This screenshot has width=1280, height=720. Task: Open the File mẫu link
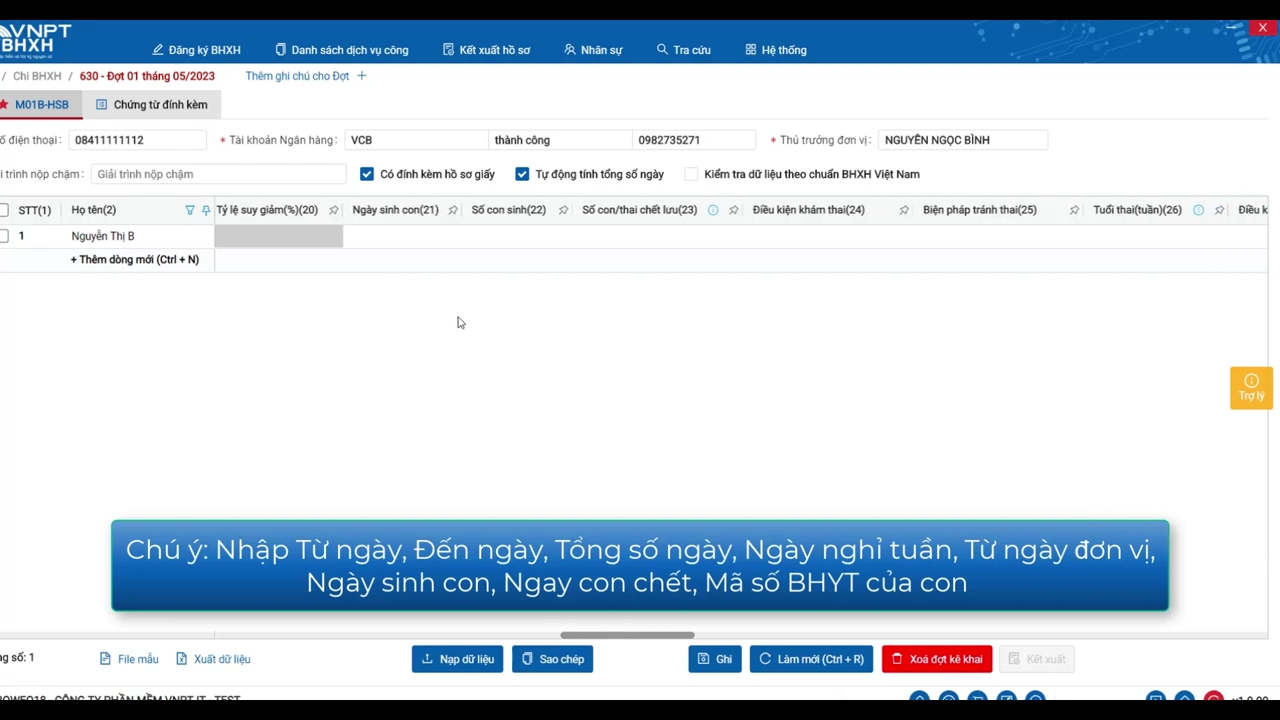tap(129, 659)
